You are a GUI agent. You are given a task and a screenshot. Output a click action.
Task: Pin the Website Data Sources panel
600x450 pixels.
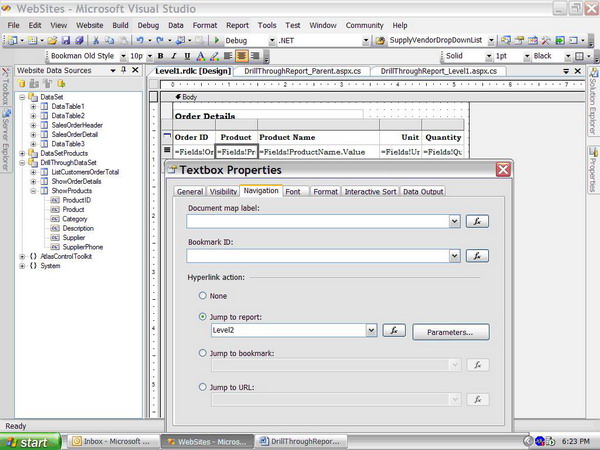tap(124, 70)
